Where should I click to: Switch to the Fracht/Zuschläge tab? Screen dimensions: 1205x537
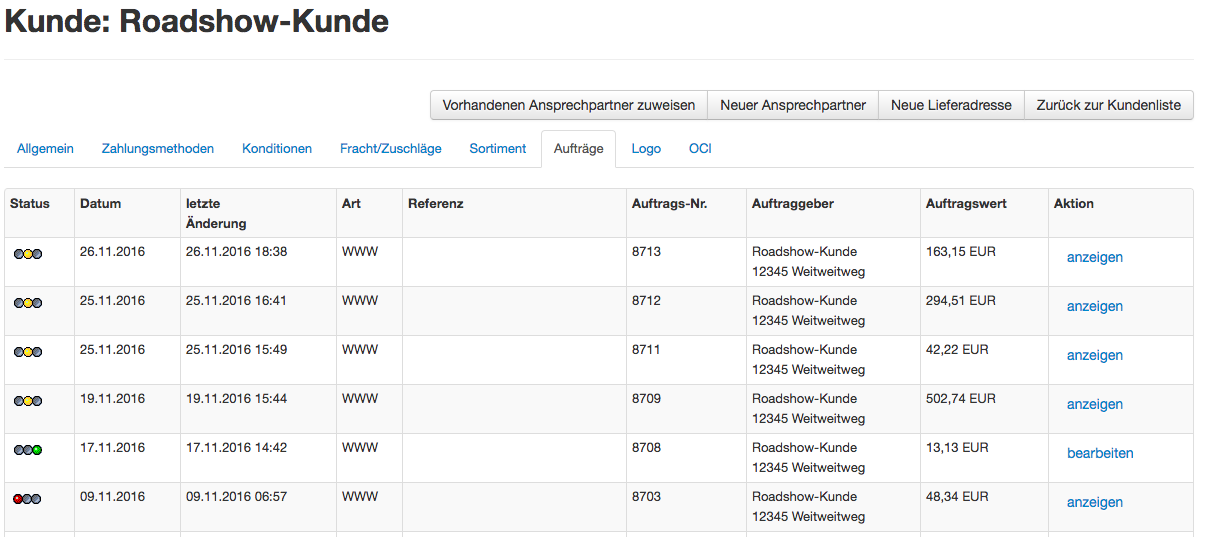click(391, 148)
